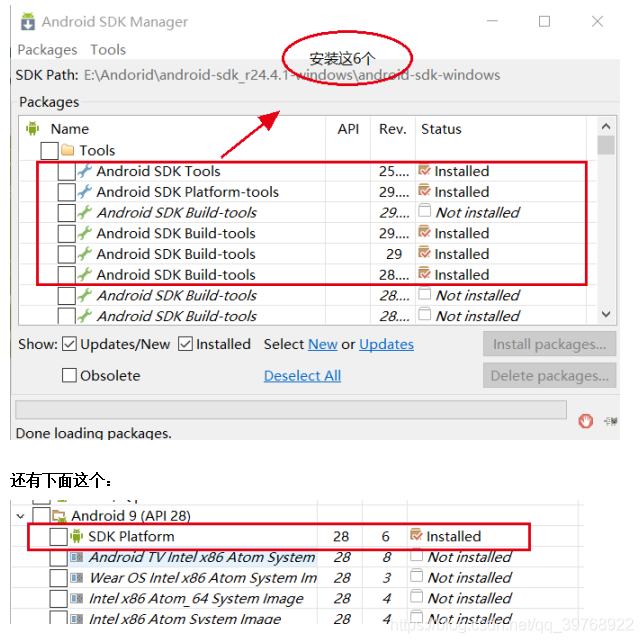This screenshot has width=643, height=643.
Task: Click the Select New link
Action: pos(323,344)
